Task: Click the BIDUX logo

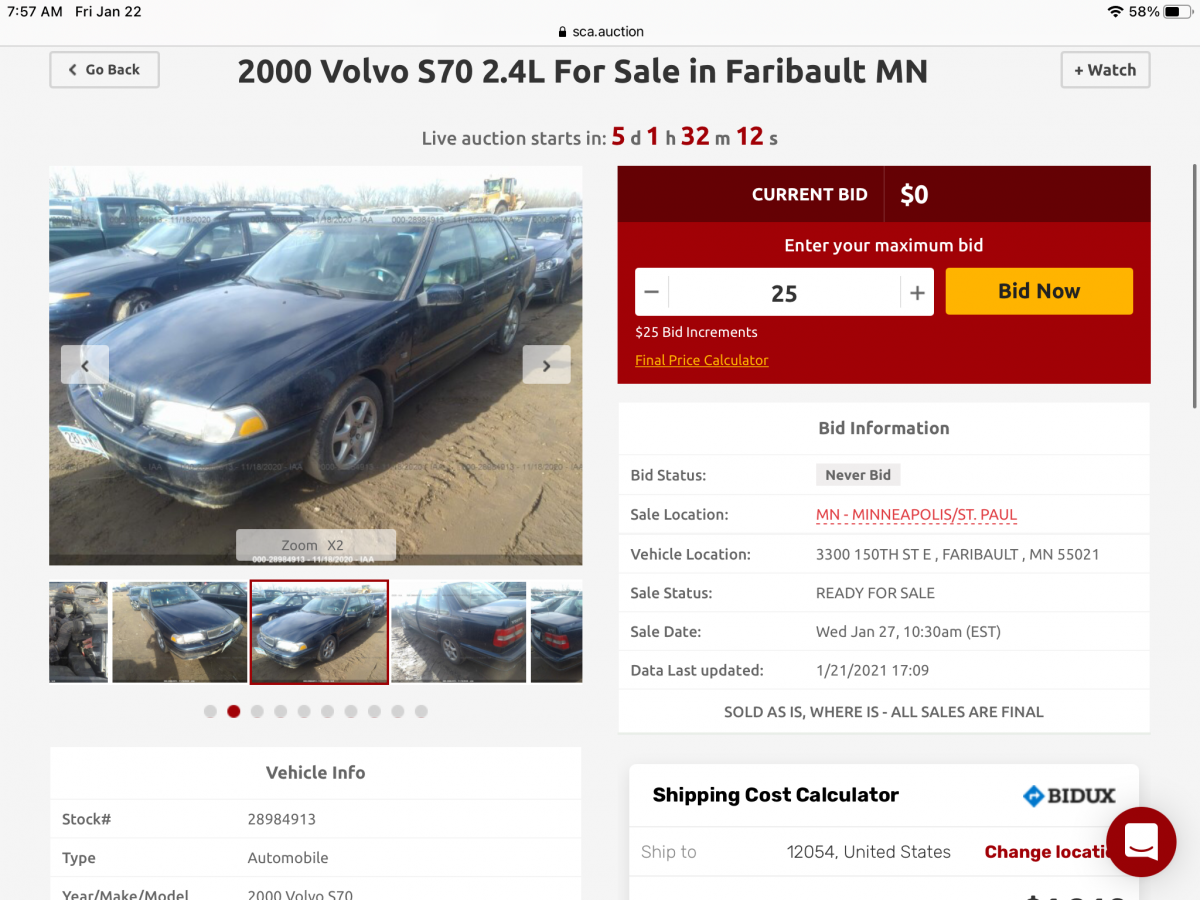Action: (1069, 796)
